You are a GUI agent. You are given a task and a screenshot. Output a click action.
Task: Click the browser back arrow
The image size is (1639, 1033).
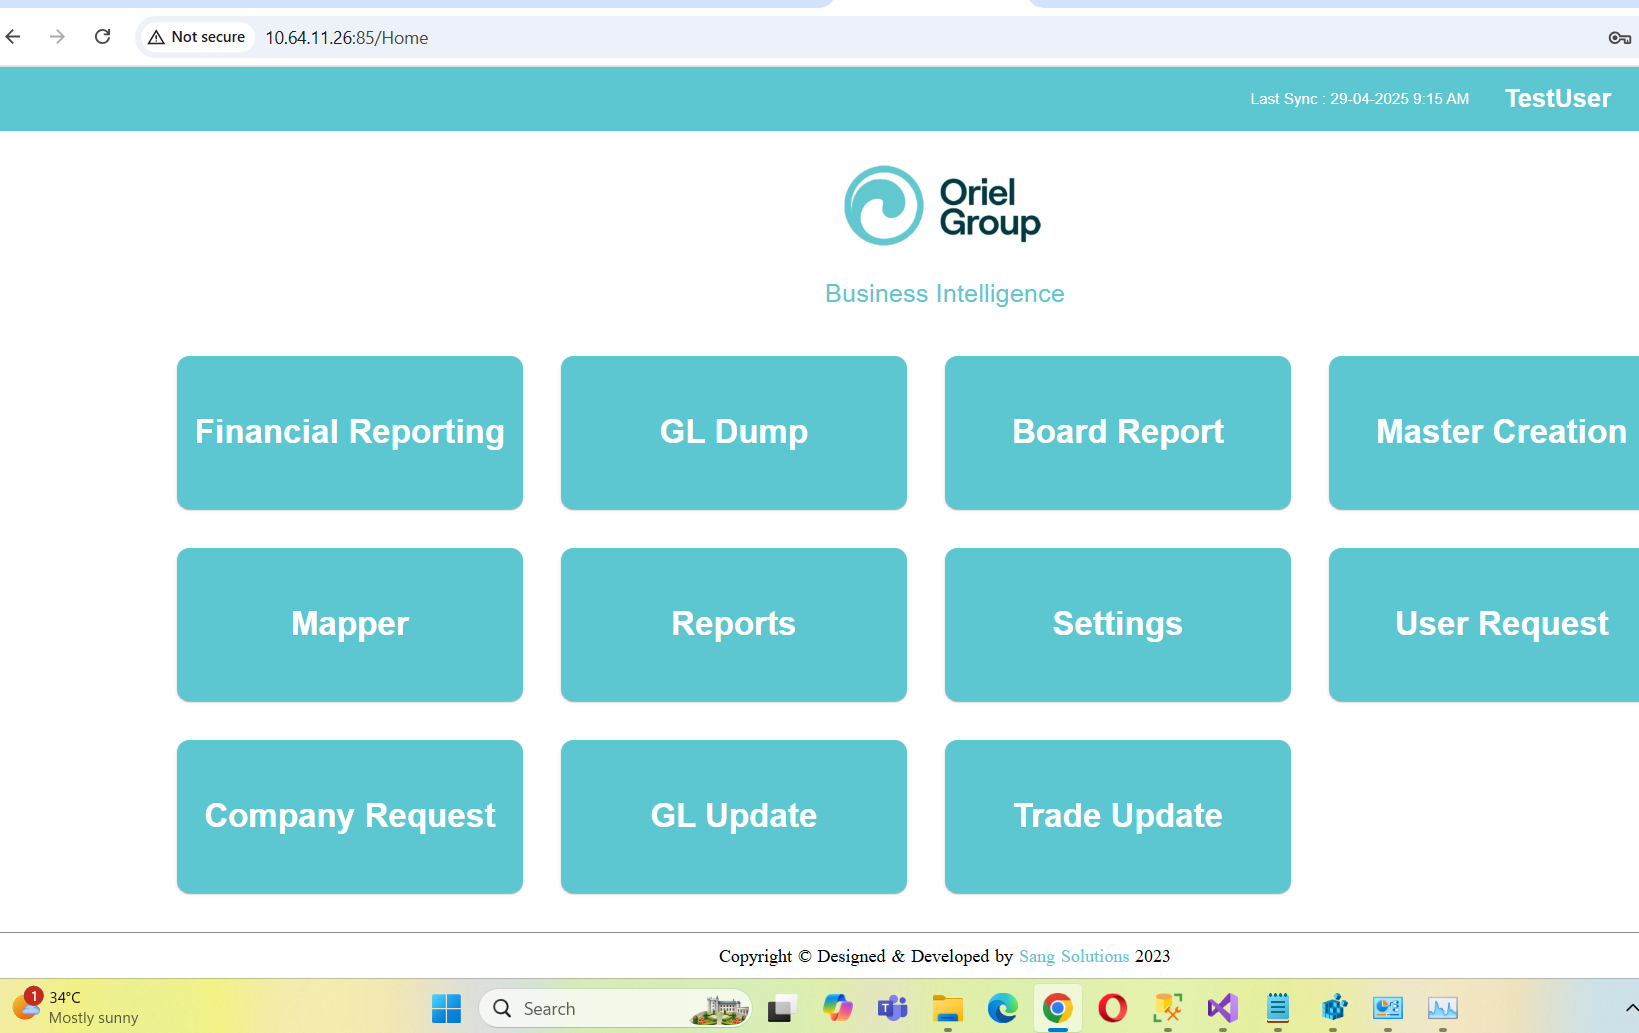coord(13,37)
